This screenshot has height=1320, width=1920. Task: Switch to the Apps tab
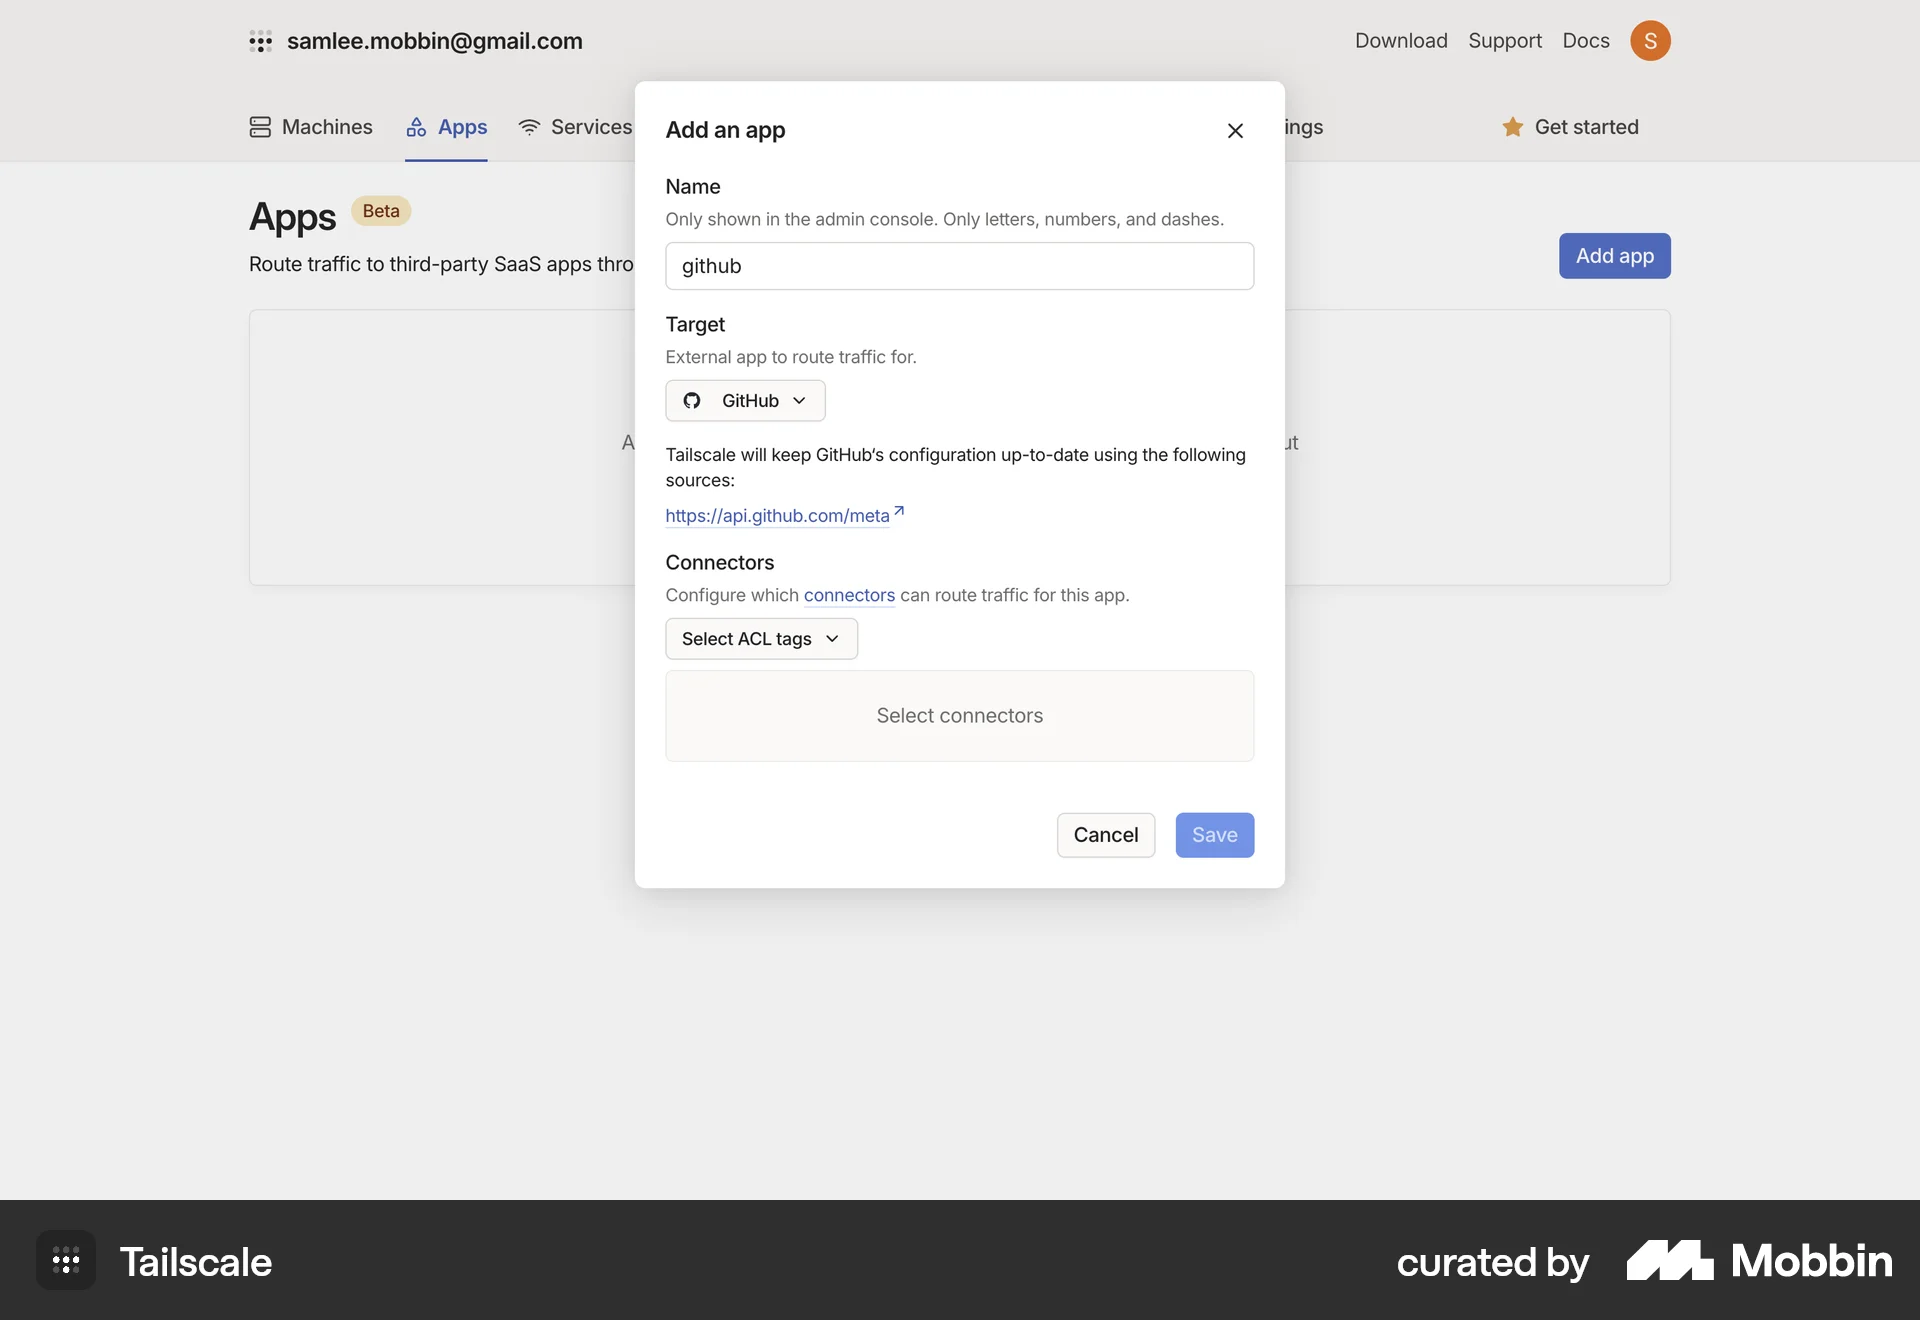[x=460, y=127]
